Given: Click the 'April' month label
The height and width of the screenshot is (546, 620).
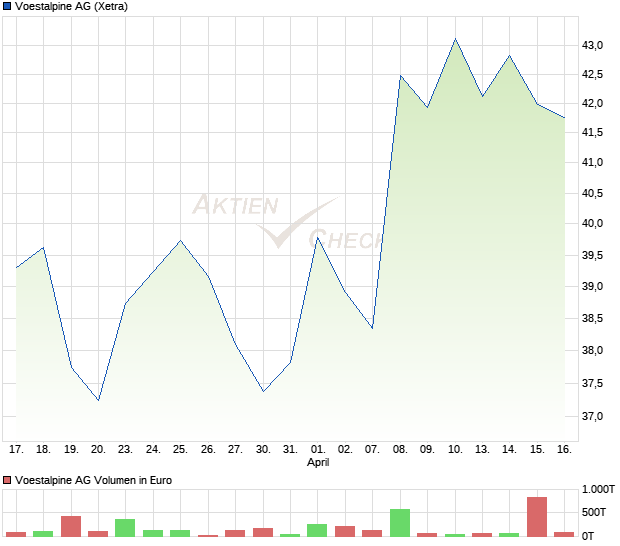Looking at the screenshot, I should [x=318, y=463].
